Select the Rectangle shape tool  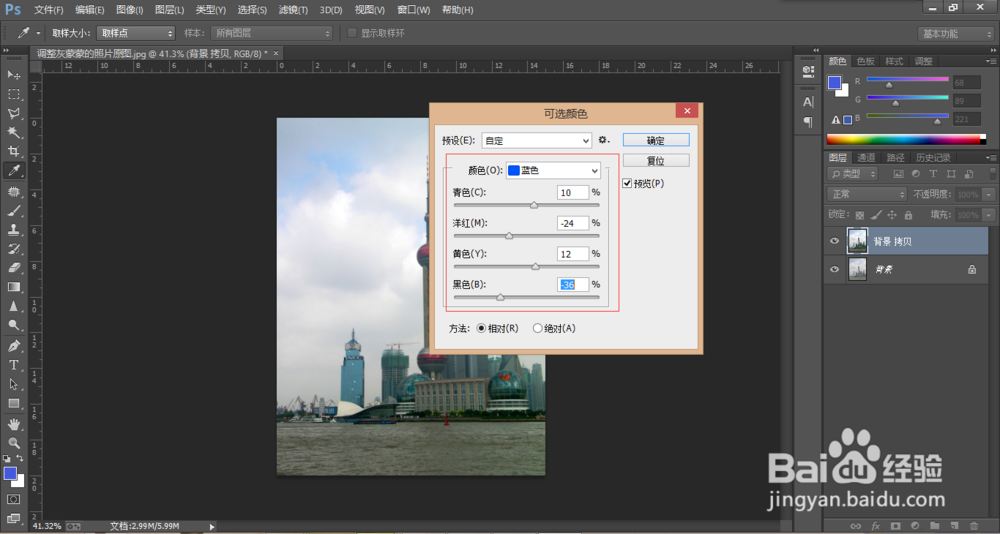tap(13, 404)
